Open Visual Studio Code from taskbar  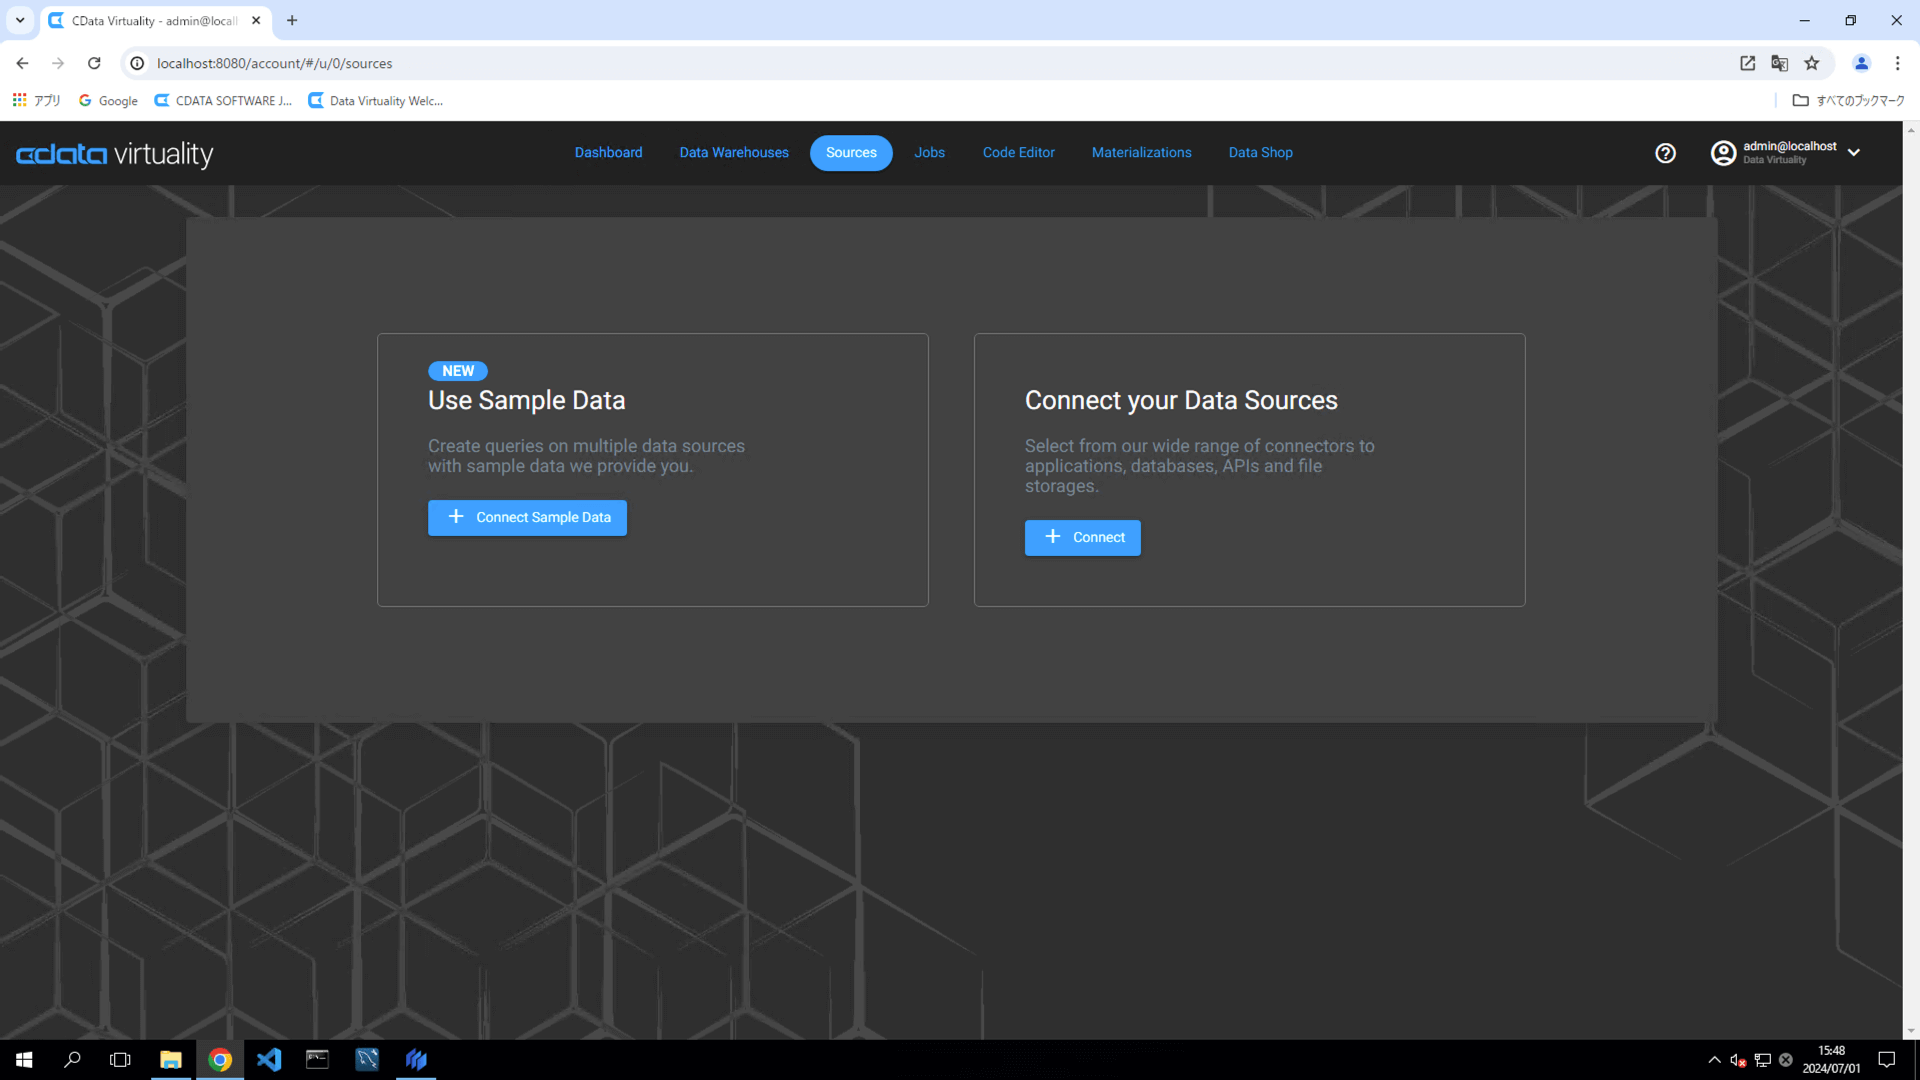click(x=268, y=1059)
